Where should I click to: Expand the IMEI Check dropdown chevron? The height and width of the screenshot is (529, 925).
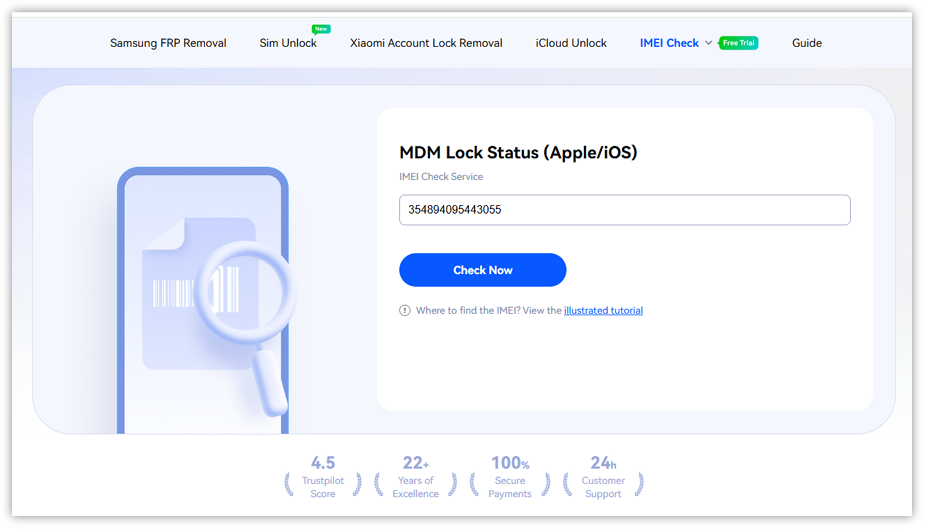[x=708, y=43]
